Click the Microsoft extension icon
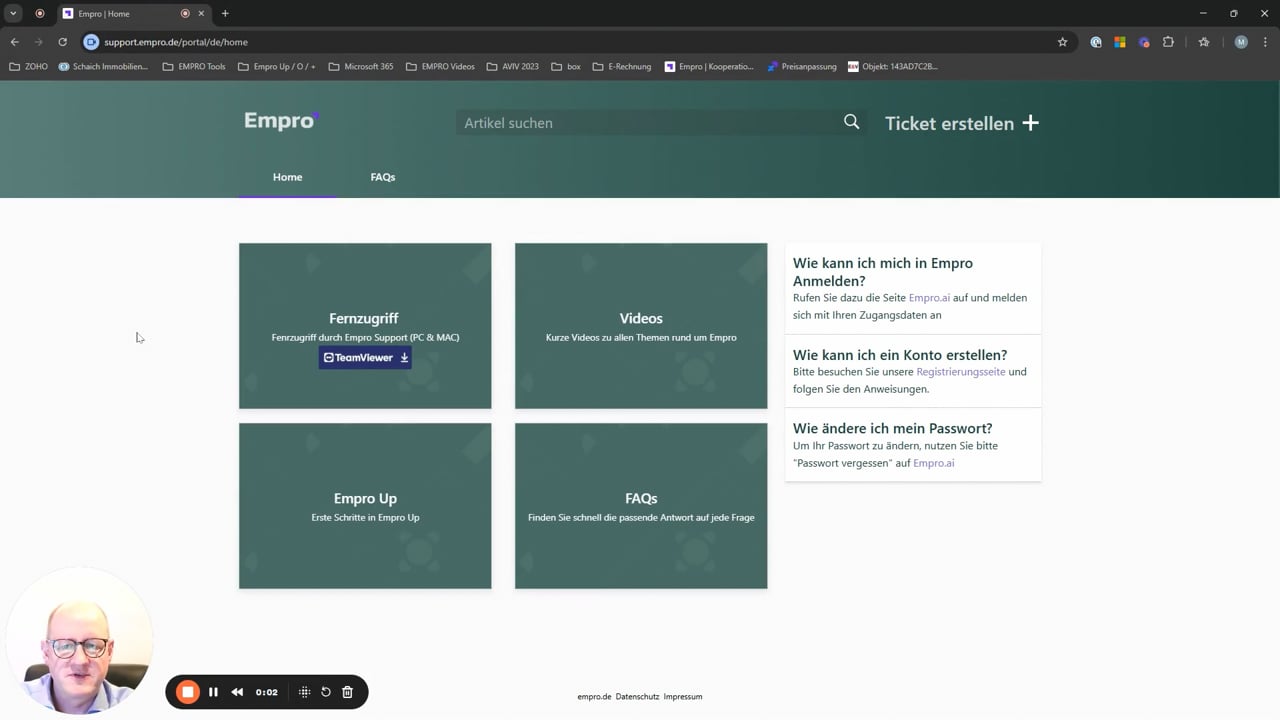Screen dimensions: 1280x720 coord(1120,42)
